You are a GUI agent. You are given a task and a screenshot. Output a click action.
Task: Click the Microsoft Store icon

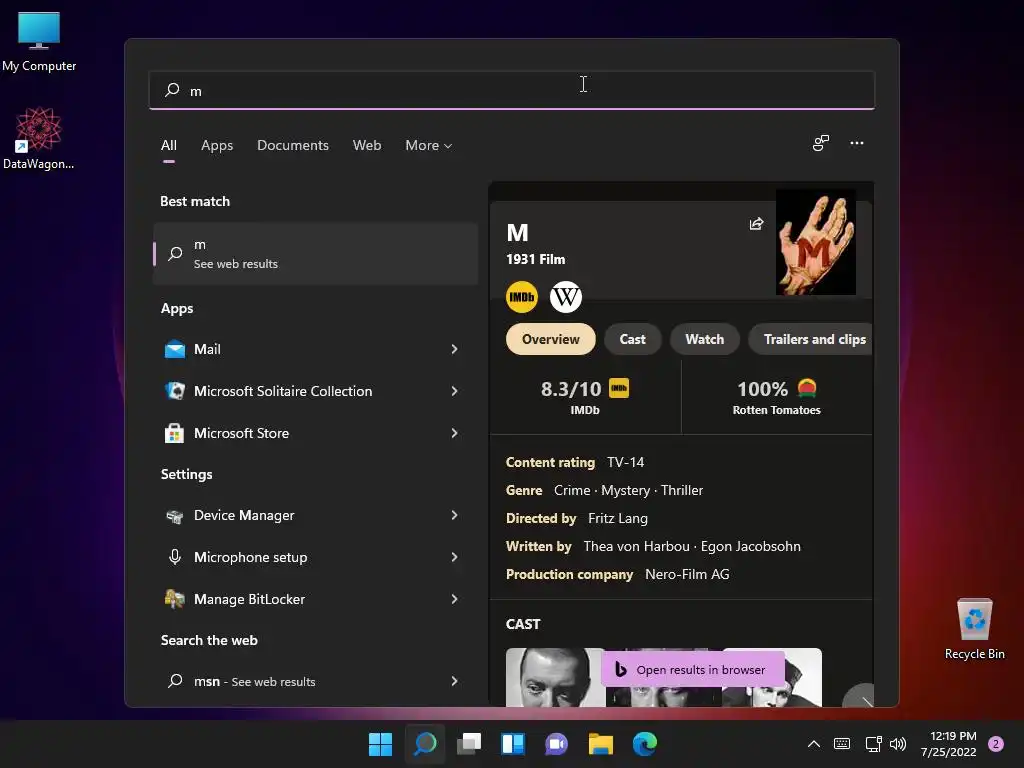174,433
